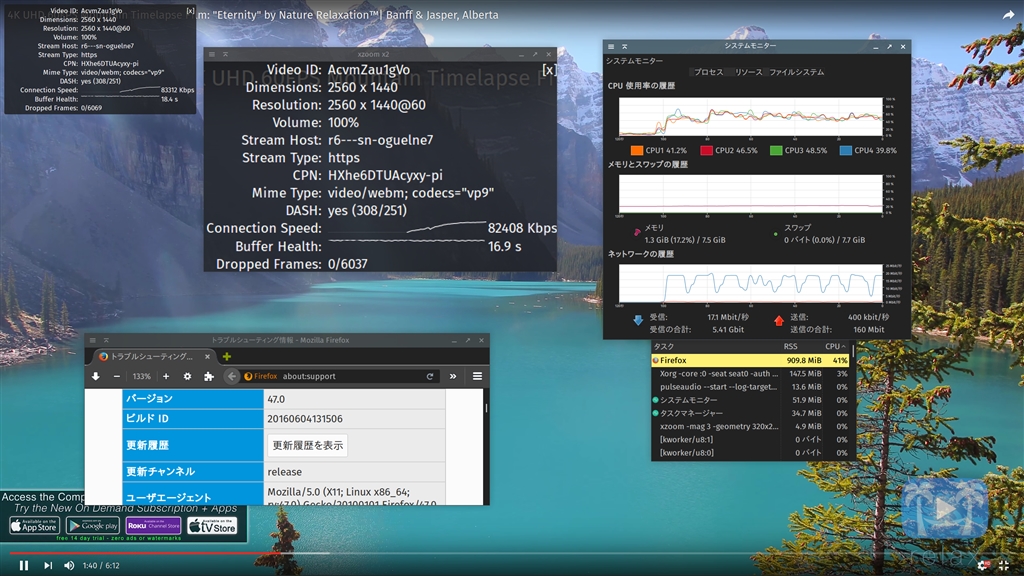Viewport: 1024px width, 576px height.
Task: Exit fullscreen mode in the player
Action: point(1004,566)
